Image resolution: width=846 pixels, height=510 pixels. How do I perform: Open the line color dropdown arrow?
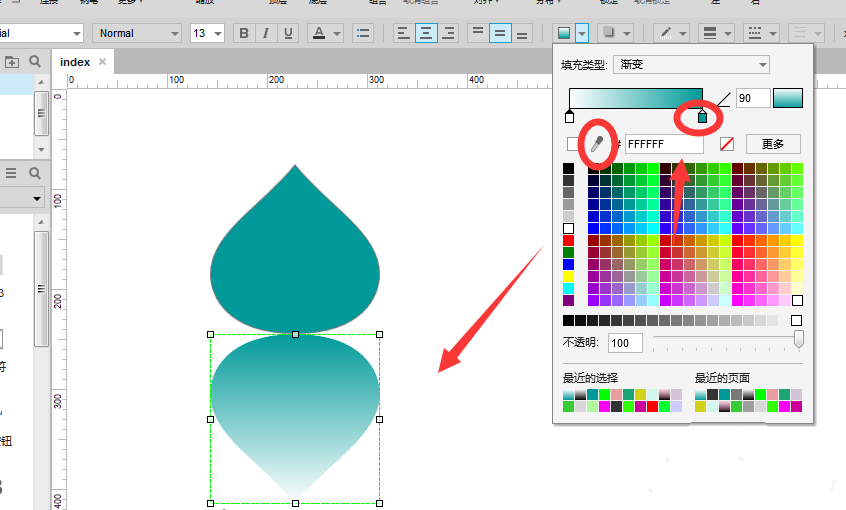[x=683, y=33]
